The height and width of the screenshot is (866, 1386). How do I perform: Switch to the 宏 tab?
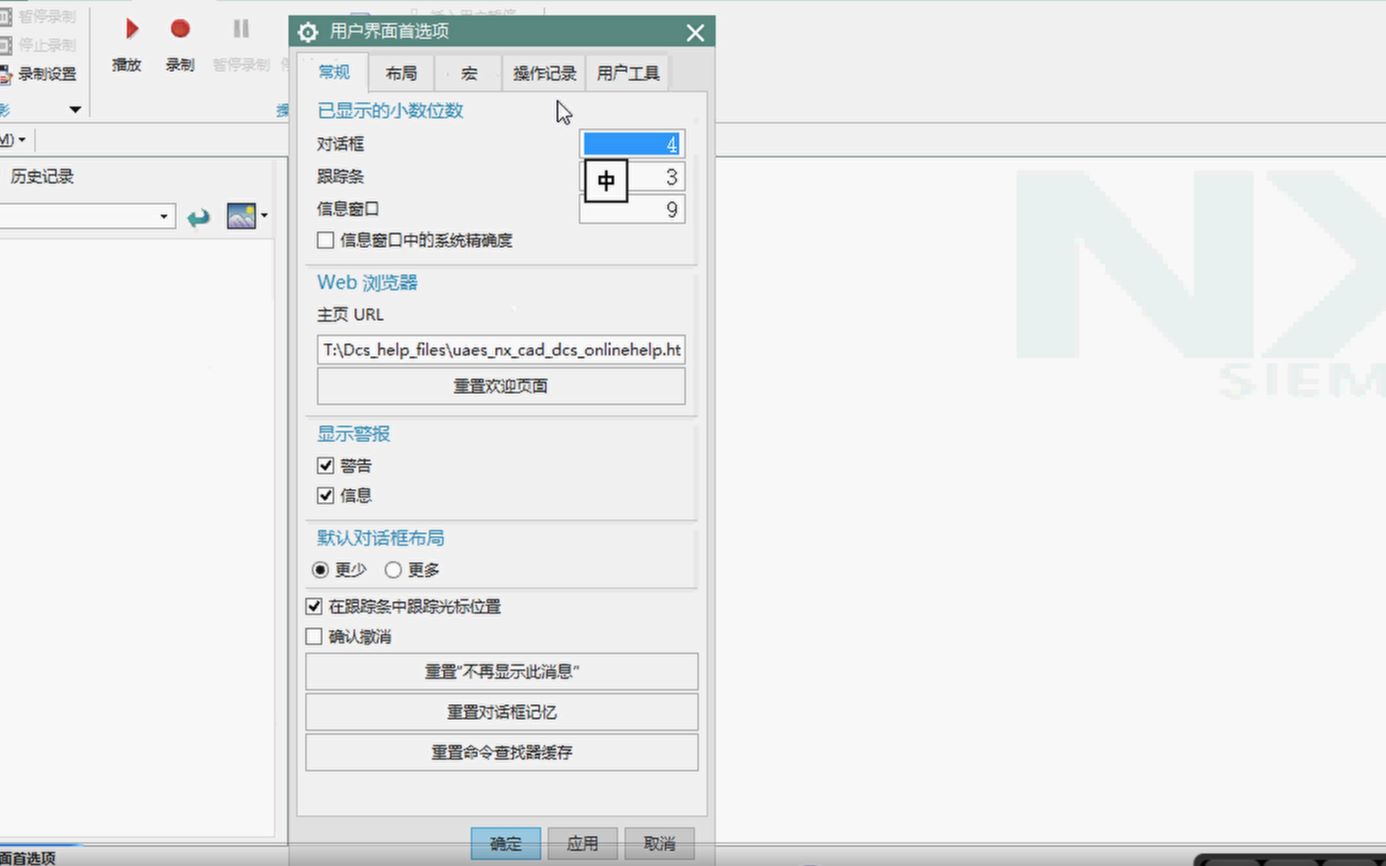[469, 73]
